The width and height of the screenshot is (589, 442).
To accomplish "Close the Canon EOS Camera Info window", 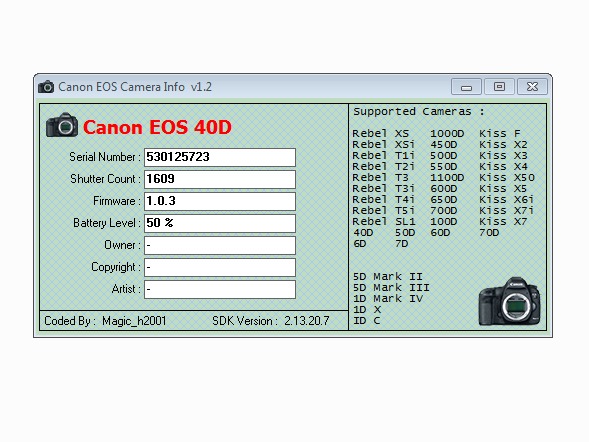I will [x=532, y=87].
